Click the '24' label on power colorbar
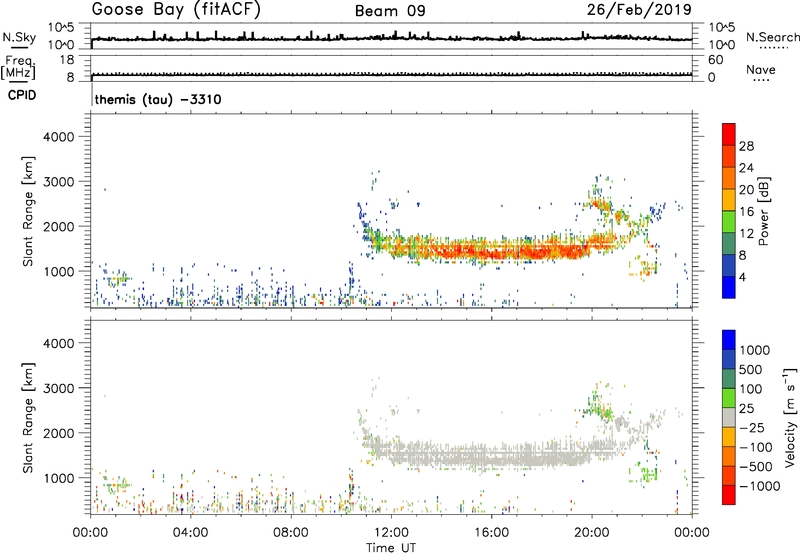The width and height of the screenshot is (800, 554). (x=746, y=168)
